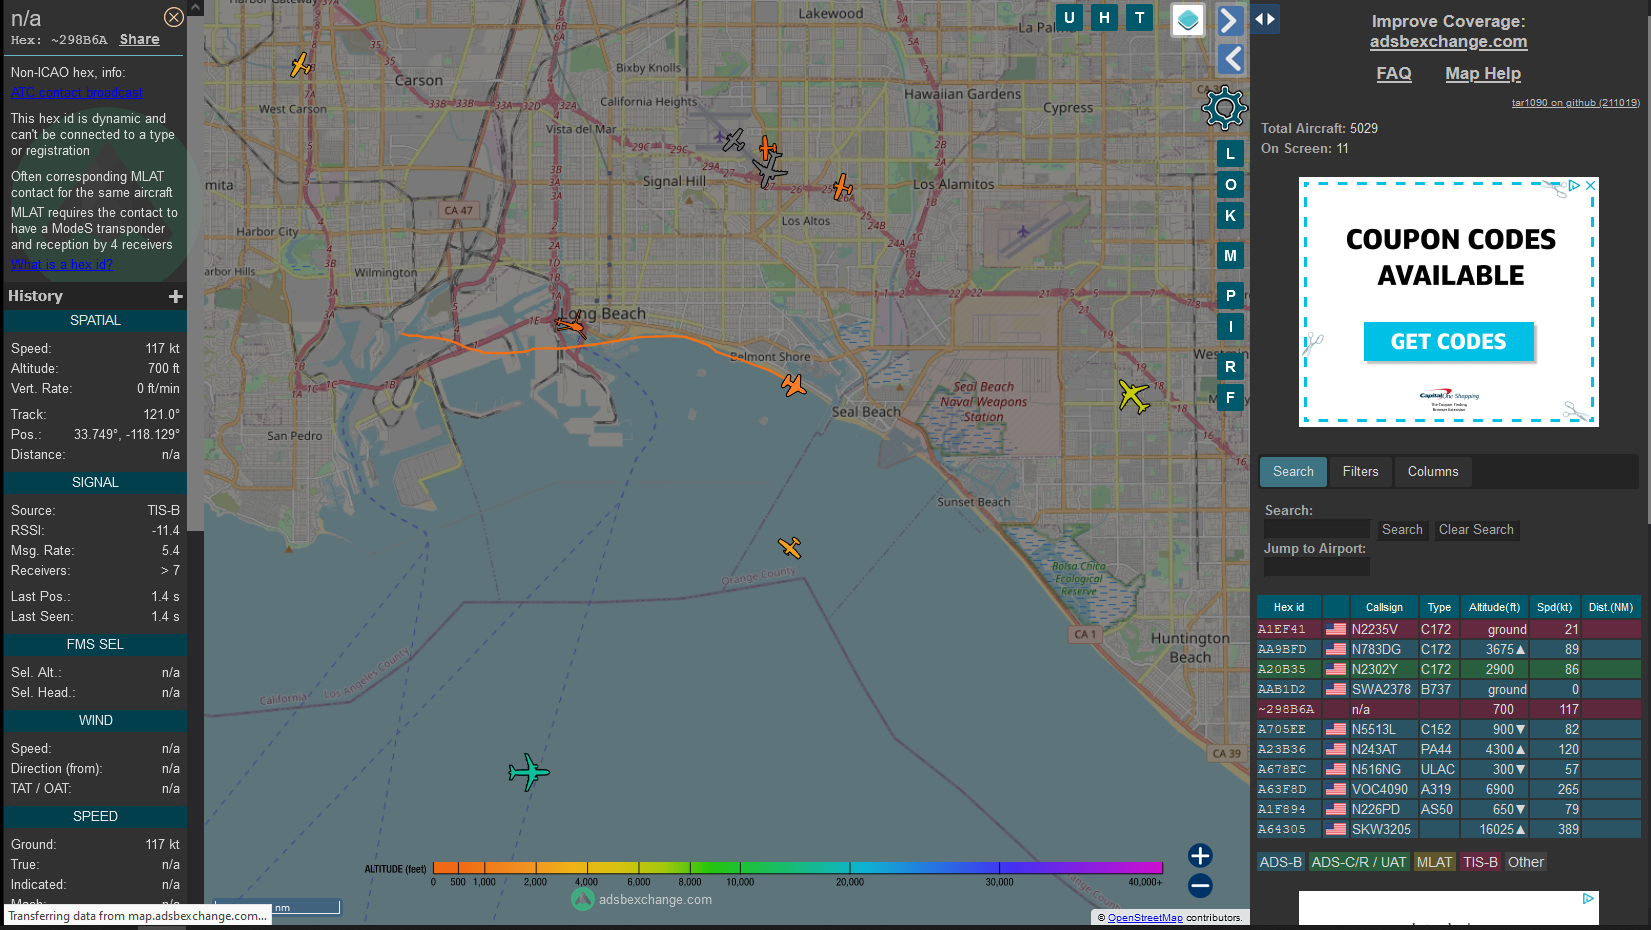Click the right arrow sidebar expand button

pos(1230,20)
